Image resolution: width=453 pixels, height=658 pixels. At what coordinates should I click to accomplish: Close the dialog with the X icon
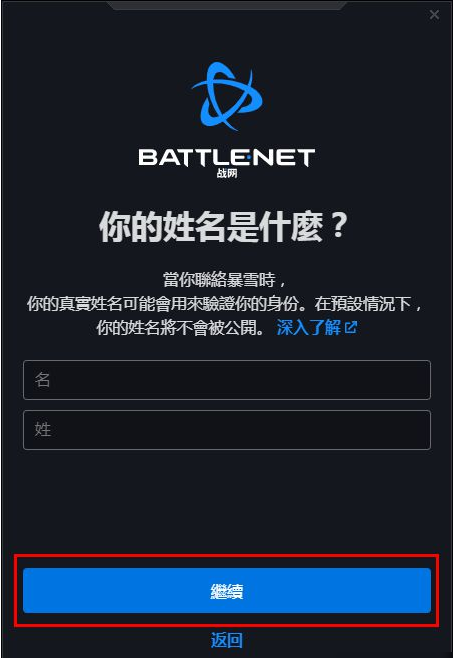[x=434, y=15]
